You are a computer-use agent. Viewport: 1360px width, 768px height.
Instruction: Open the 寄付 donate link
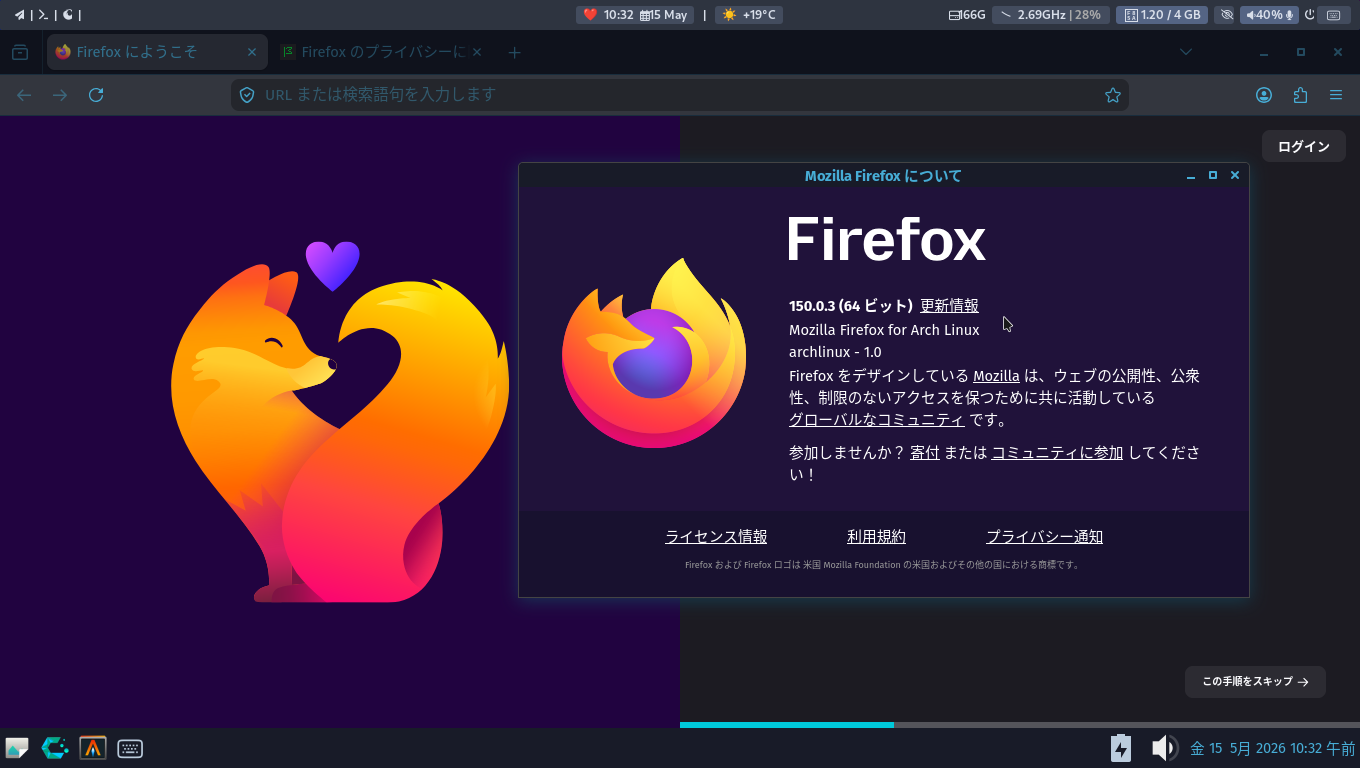coord(924,452)
